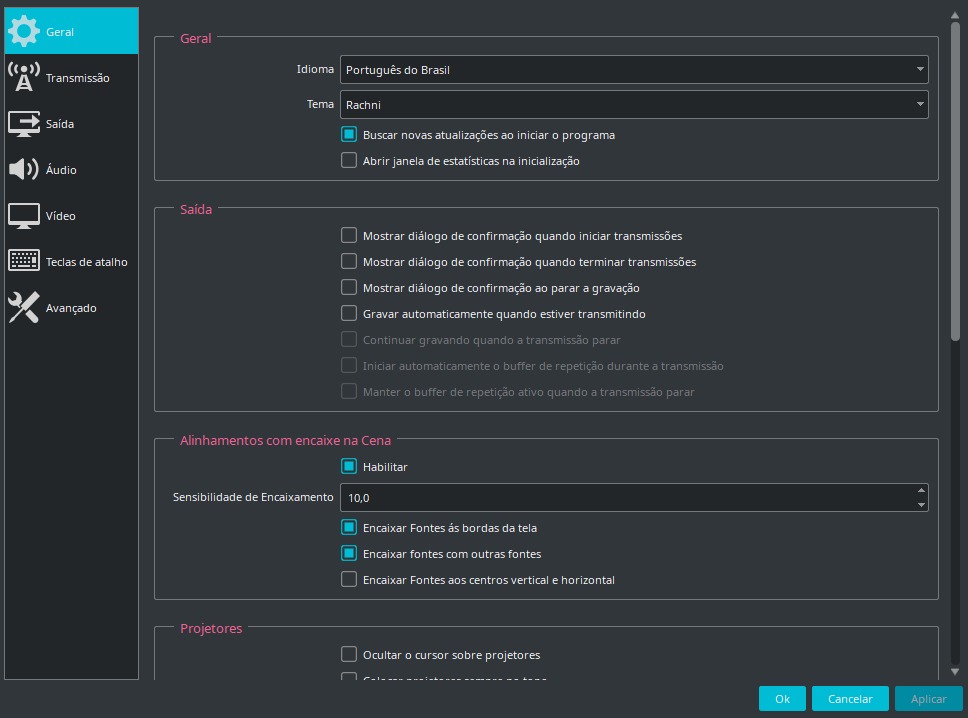Enable Gravar automaticamente quando estiver transmitindo

pos(349,314)
